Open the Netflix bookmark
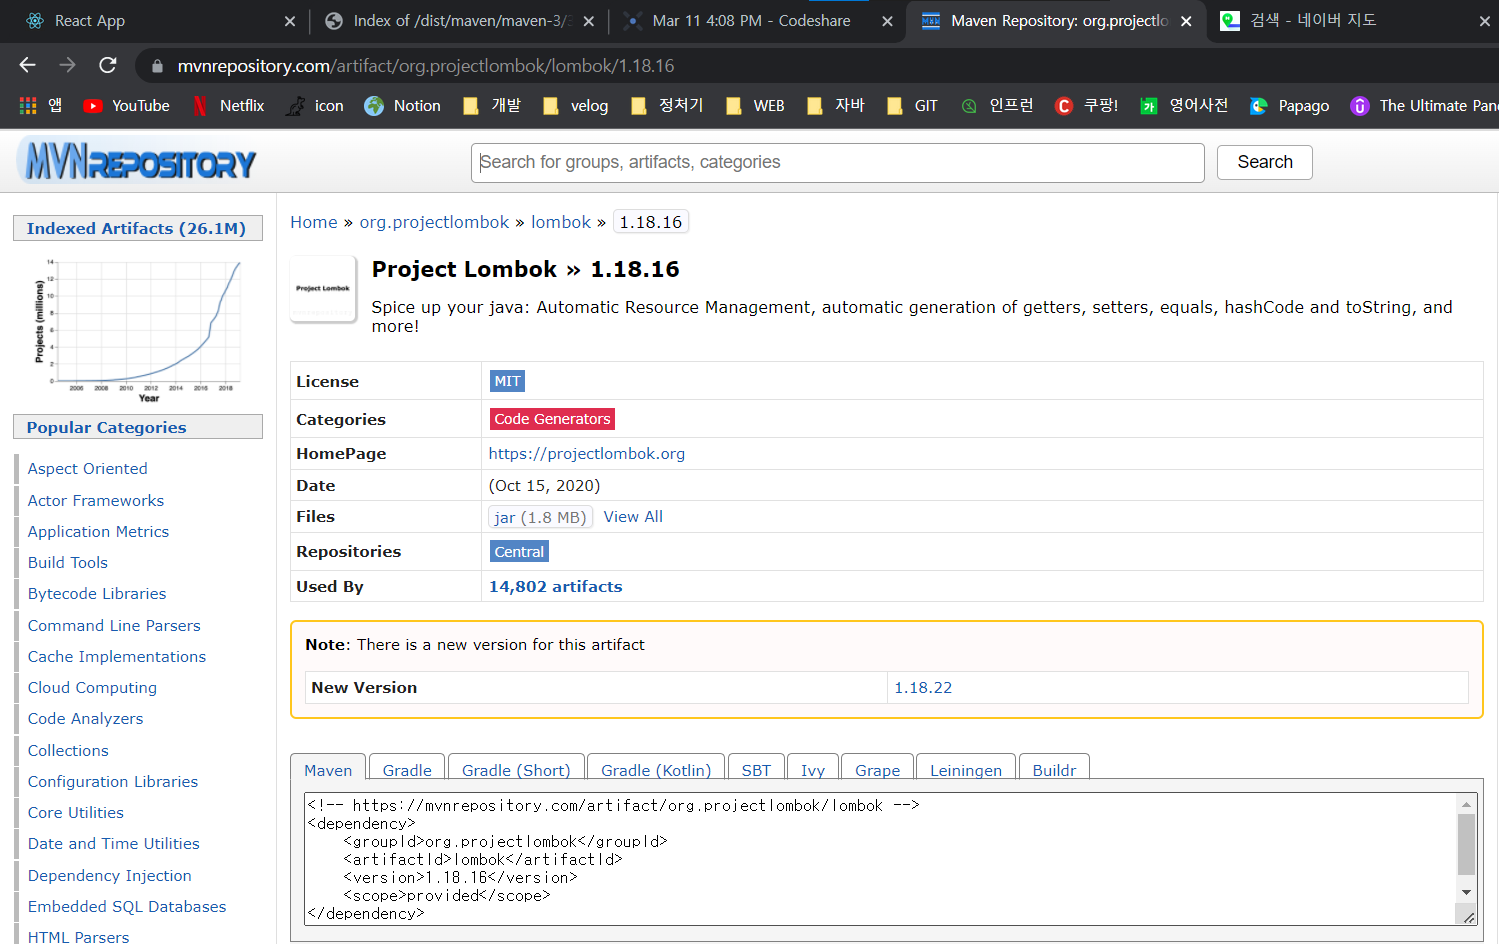 click(229, 105)
